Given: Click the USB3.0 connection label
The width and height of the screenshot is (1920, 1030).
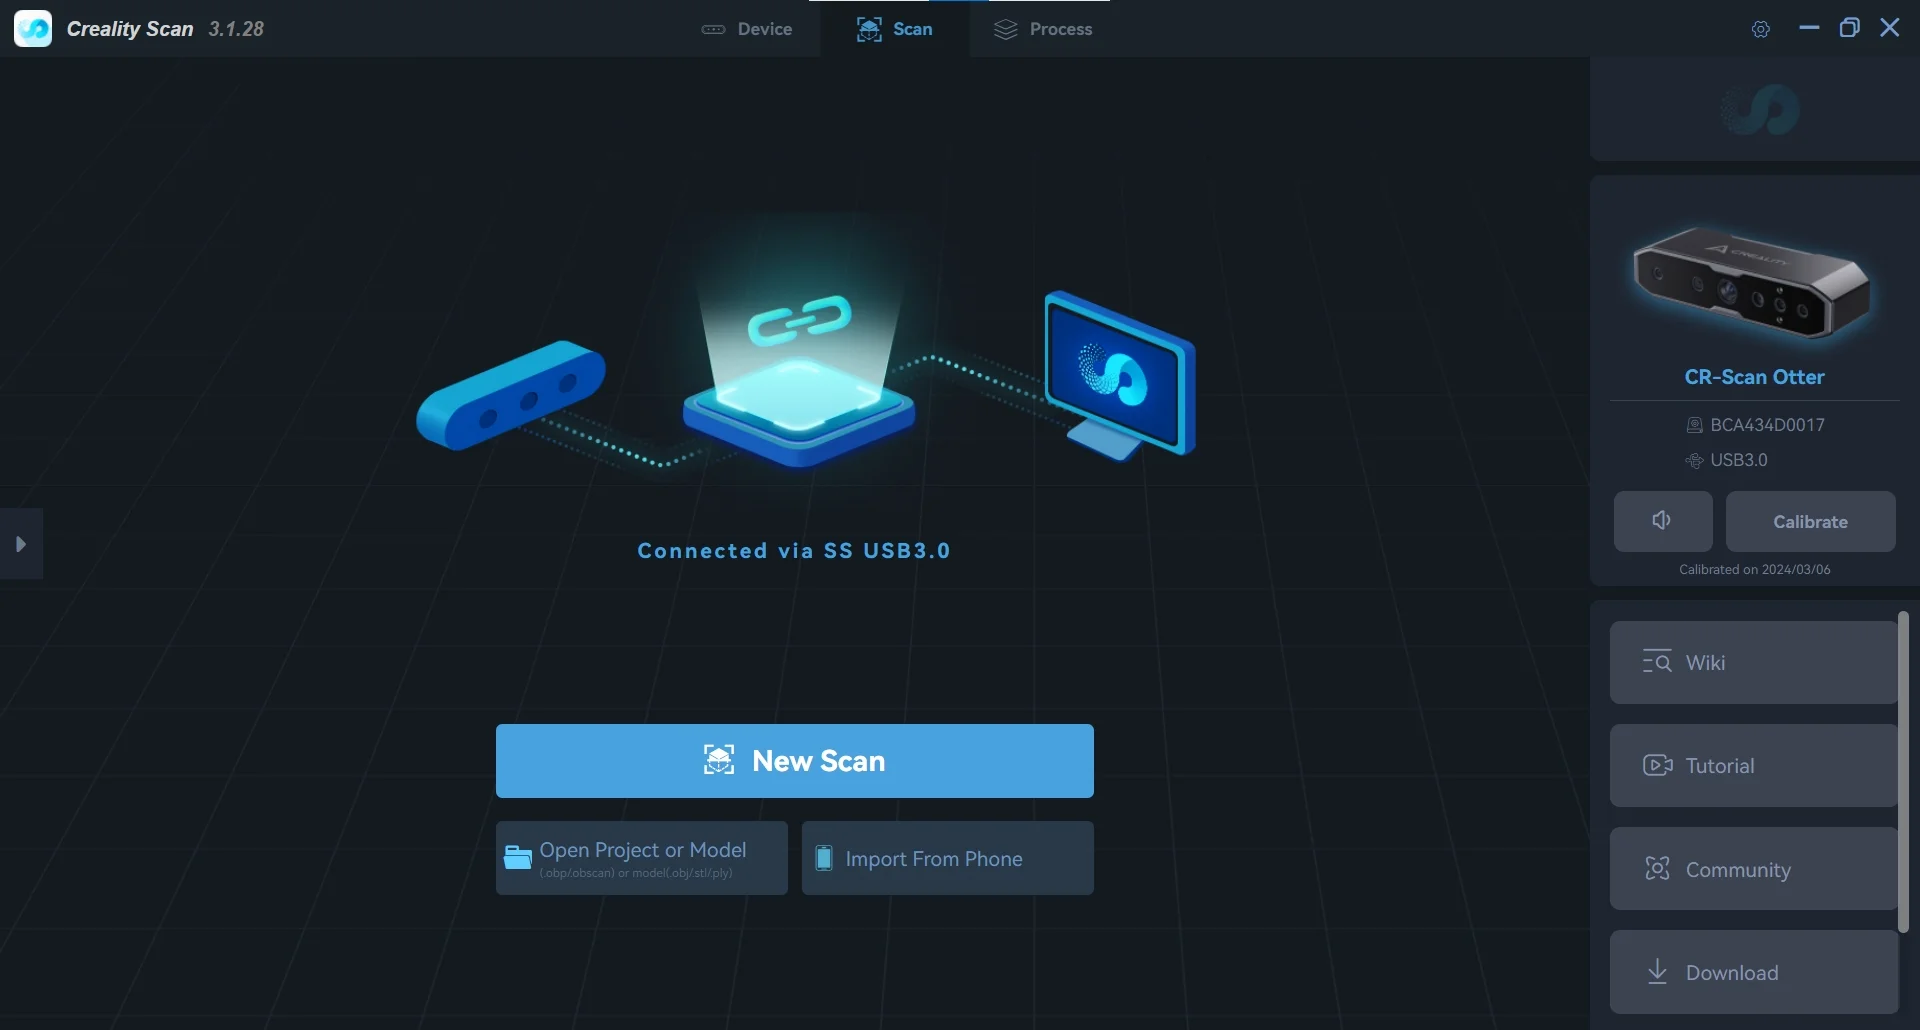Looking at the screenshot, I should point(1739,460).
